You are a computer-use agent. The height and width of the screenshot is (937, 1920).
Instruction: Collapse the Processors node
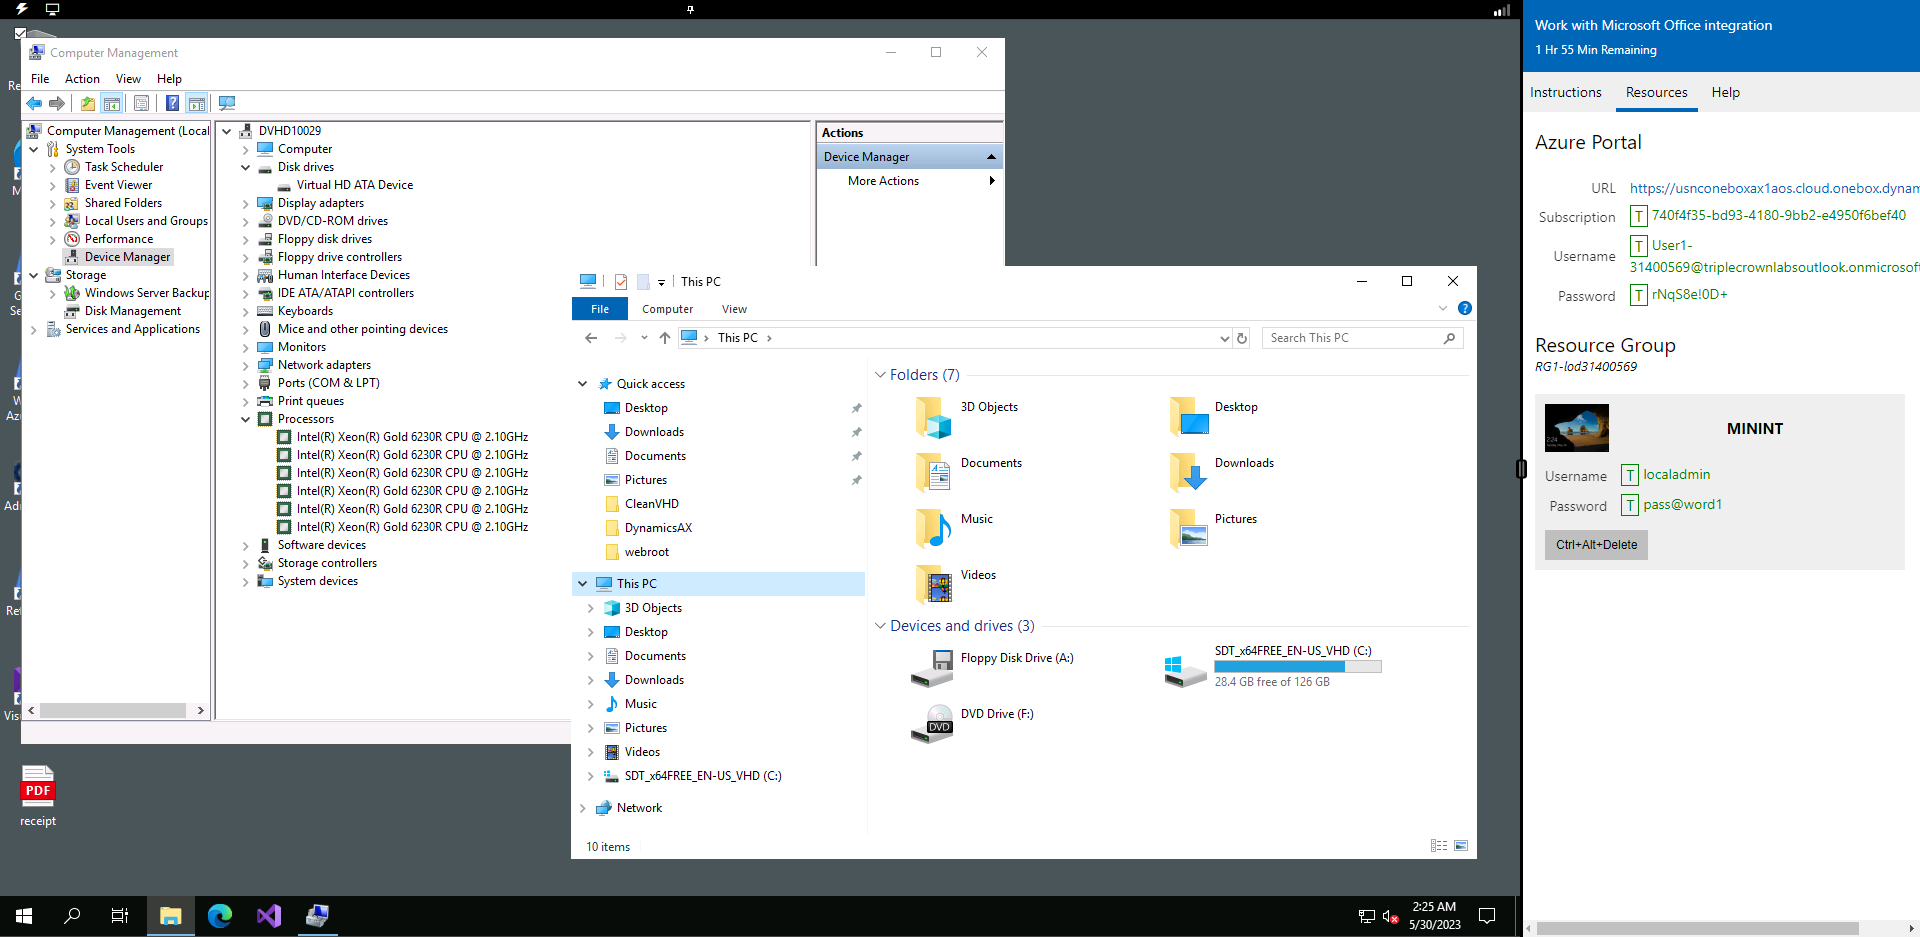(x=246, y=419)
